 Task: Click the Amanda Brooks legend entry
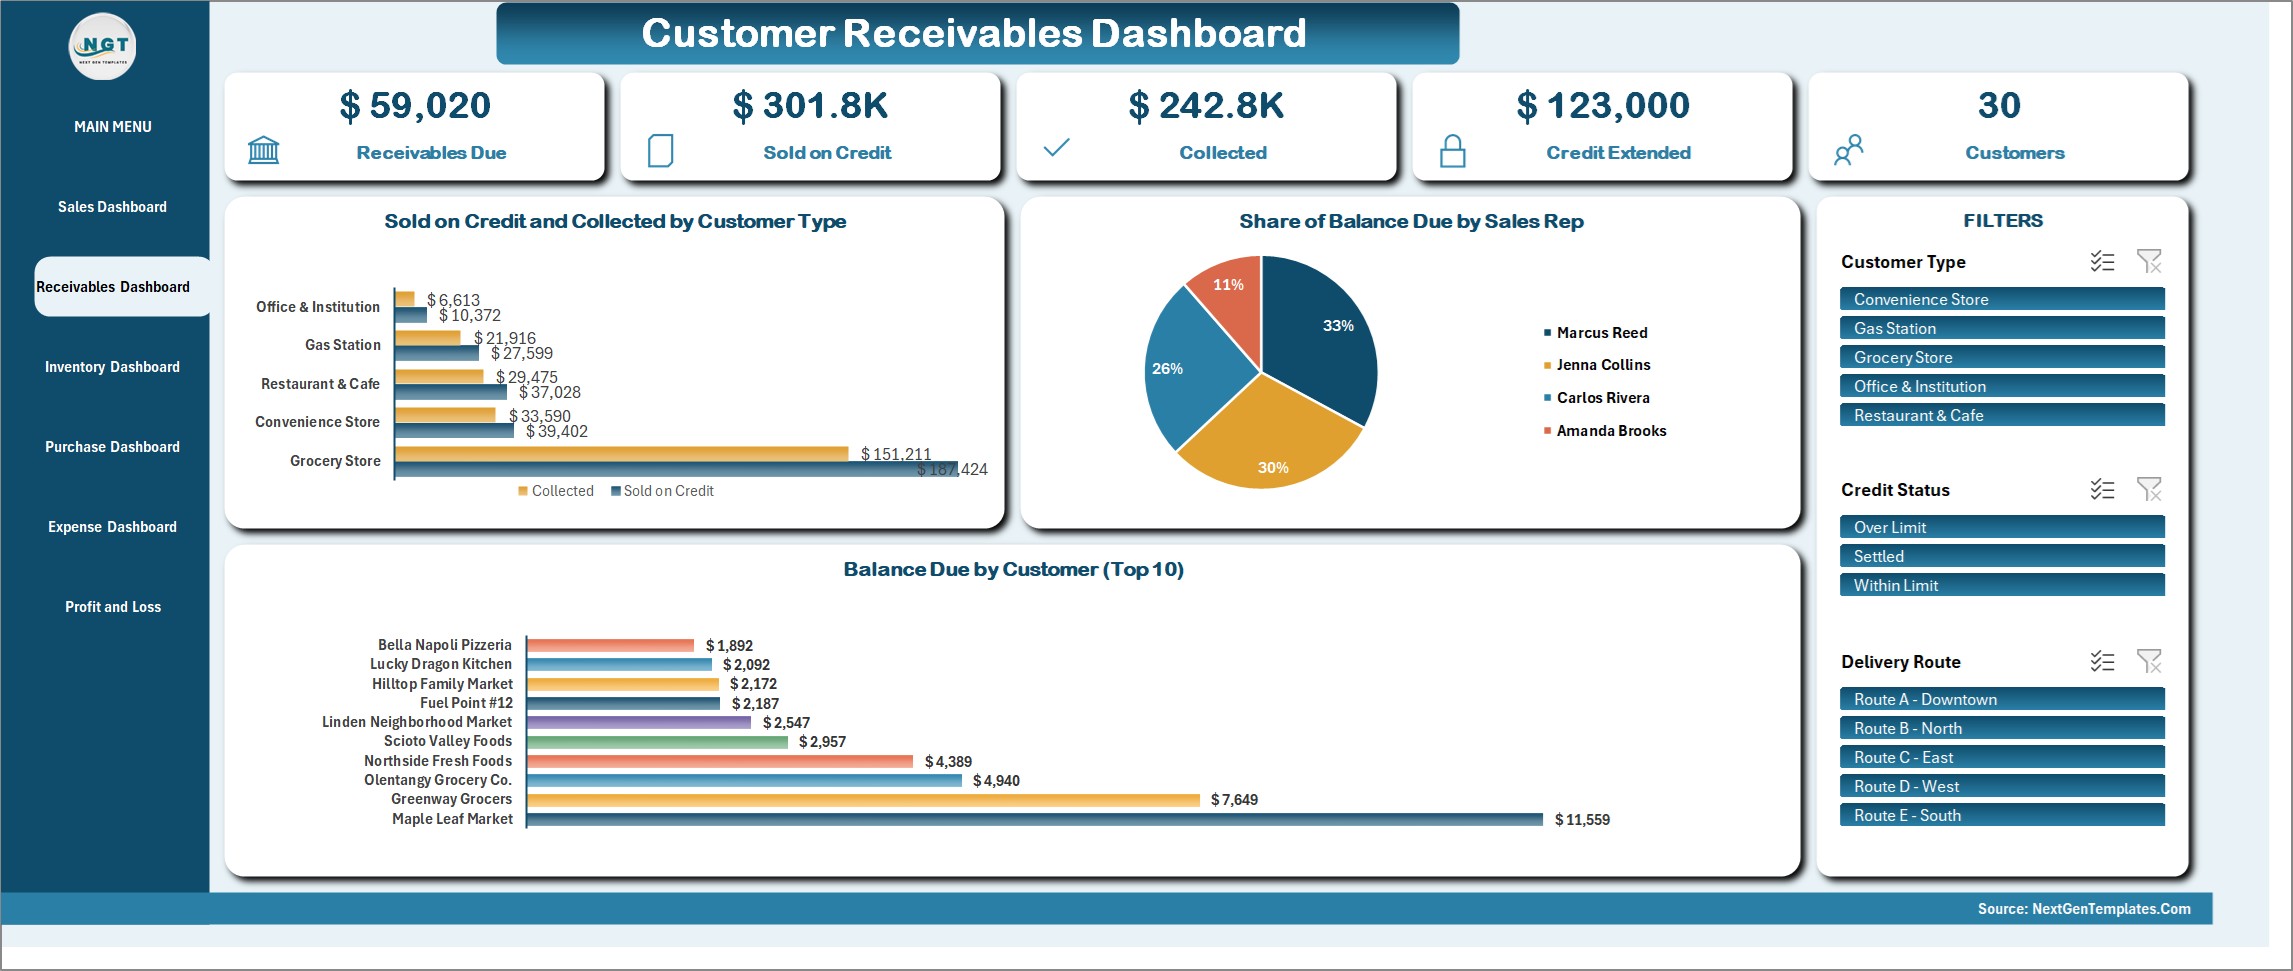1605,431
